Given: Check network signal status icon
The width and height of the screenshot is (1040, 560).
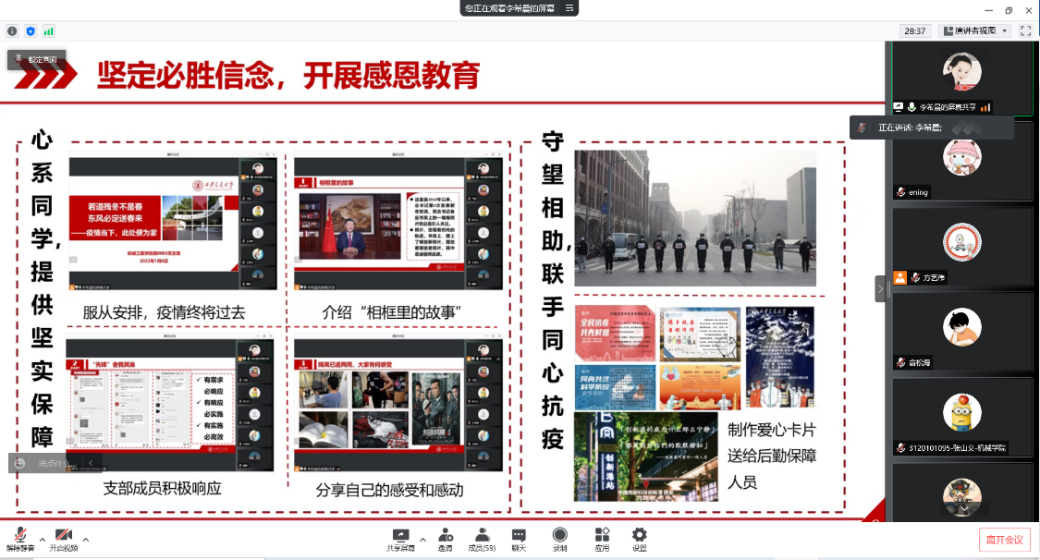Looking at the screenshot, I should (x=49, y=31).
